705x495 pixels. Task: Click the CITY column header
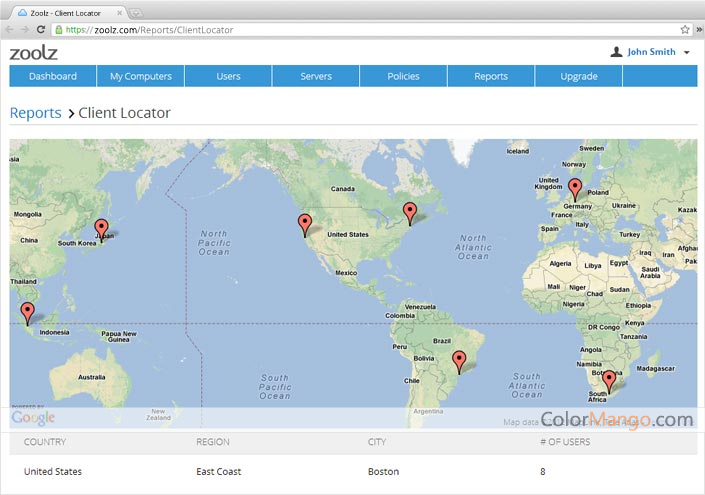tap(377, 442)
